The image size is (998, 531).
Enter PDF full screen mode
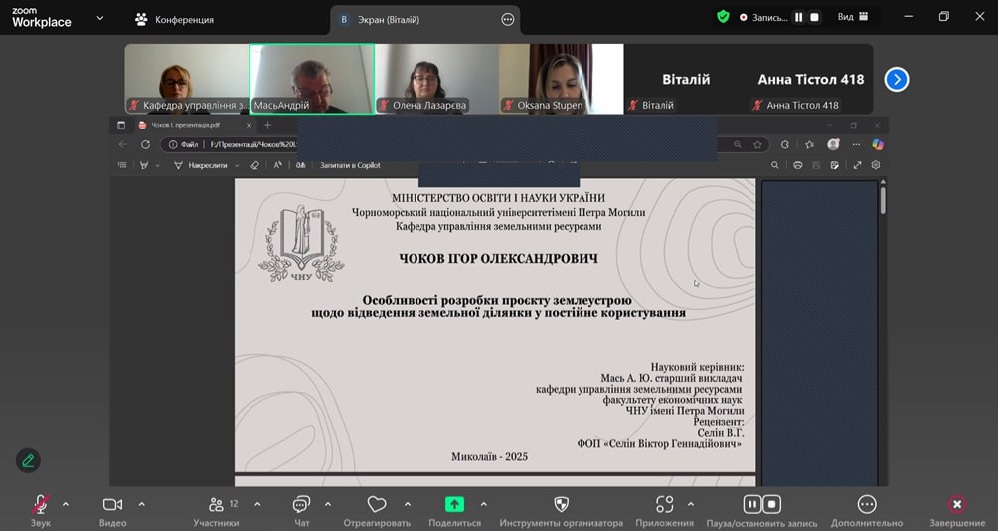(857, 165)
